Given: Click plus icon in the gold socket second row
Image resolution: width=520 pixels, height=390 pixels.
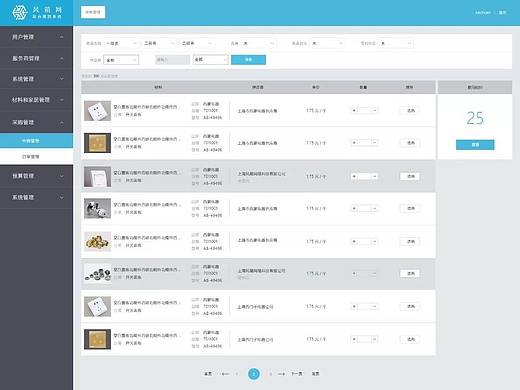Looking at the screenshot, I should (354, 143).
